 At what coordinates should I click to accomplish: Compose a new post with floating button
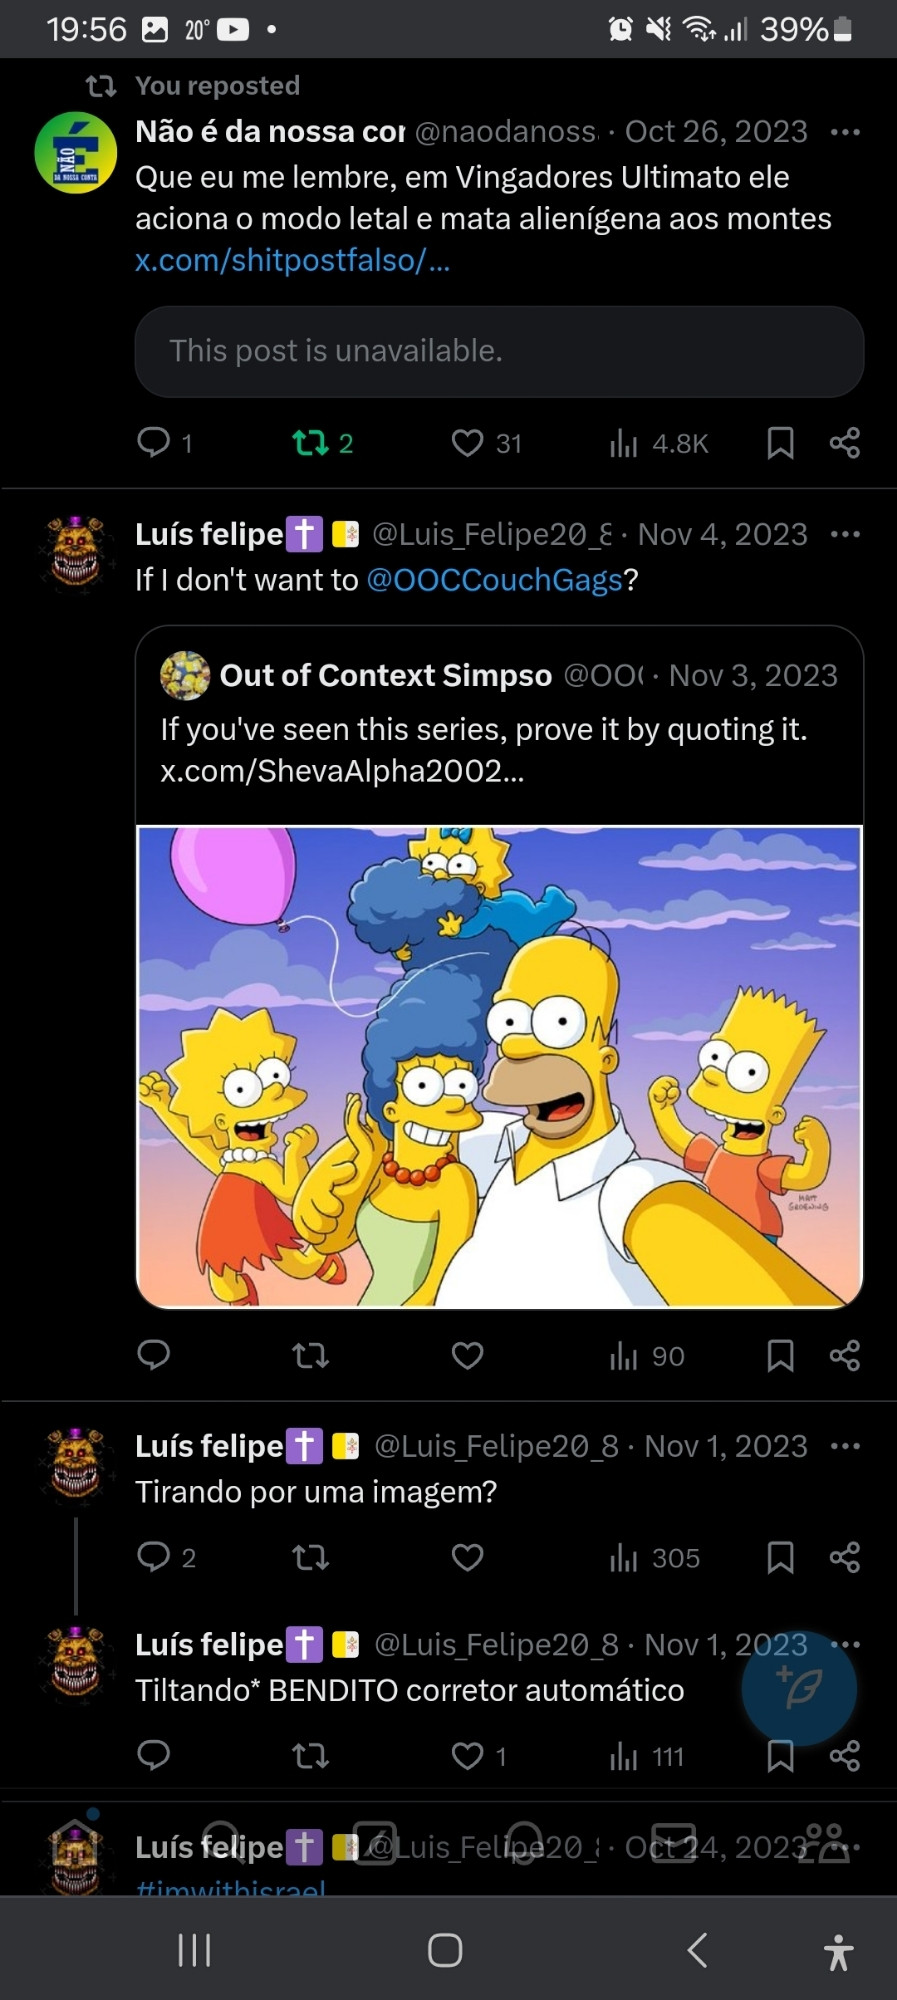pyautogui.click(x=799, y=1689)
